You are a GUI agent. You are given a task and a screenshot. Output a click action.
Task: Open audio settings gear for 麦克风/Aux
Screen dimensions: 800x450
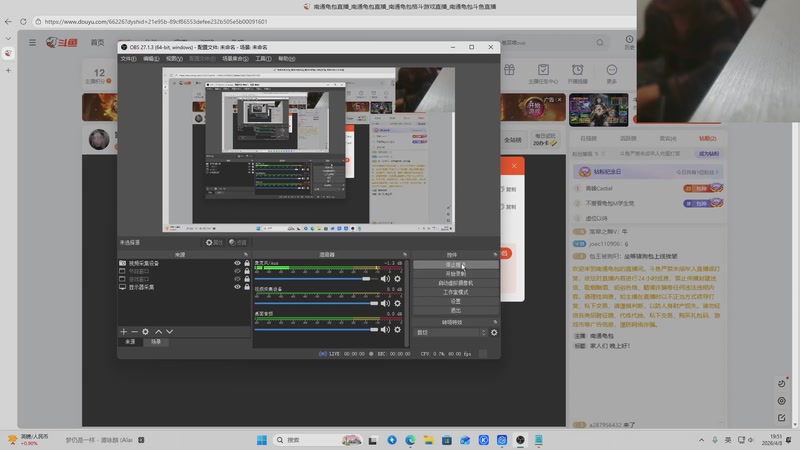[397, 279]
